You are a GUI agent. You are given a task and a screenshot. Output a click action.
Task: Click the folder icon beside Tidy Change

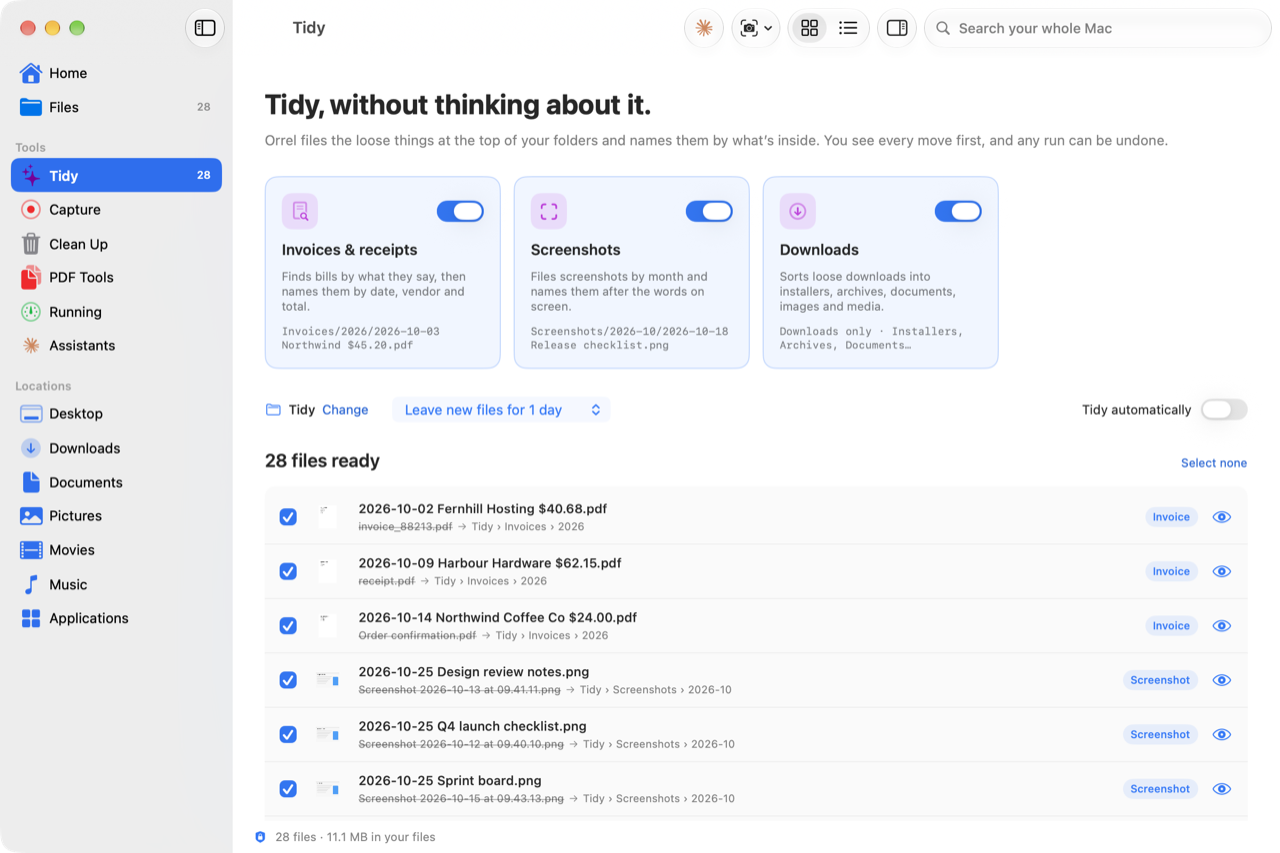pos(273,410)
